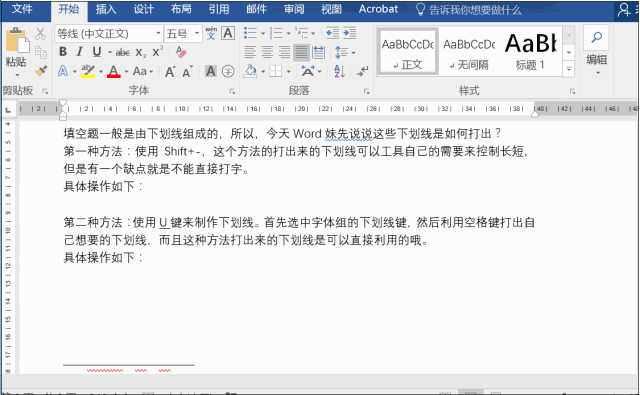Click the Cut scissors icon

pos(40,34)
